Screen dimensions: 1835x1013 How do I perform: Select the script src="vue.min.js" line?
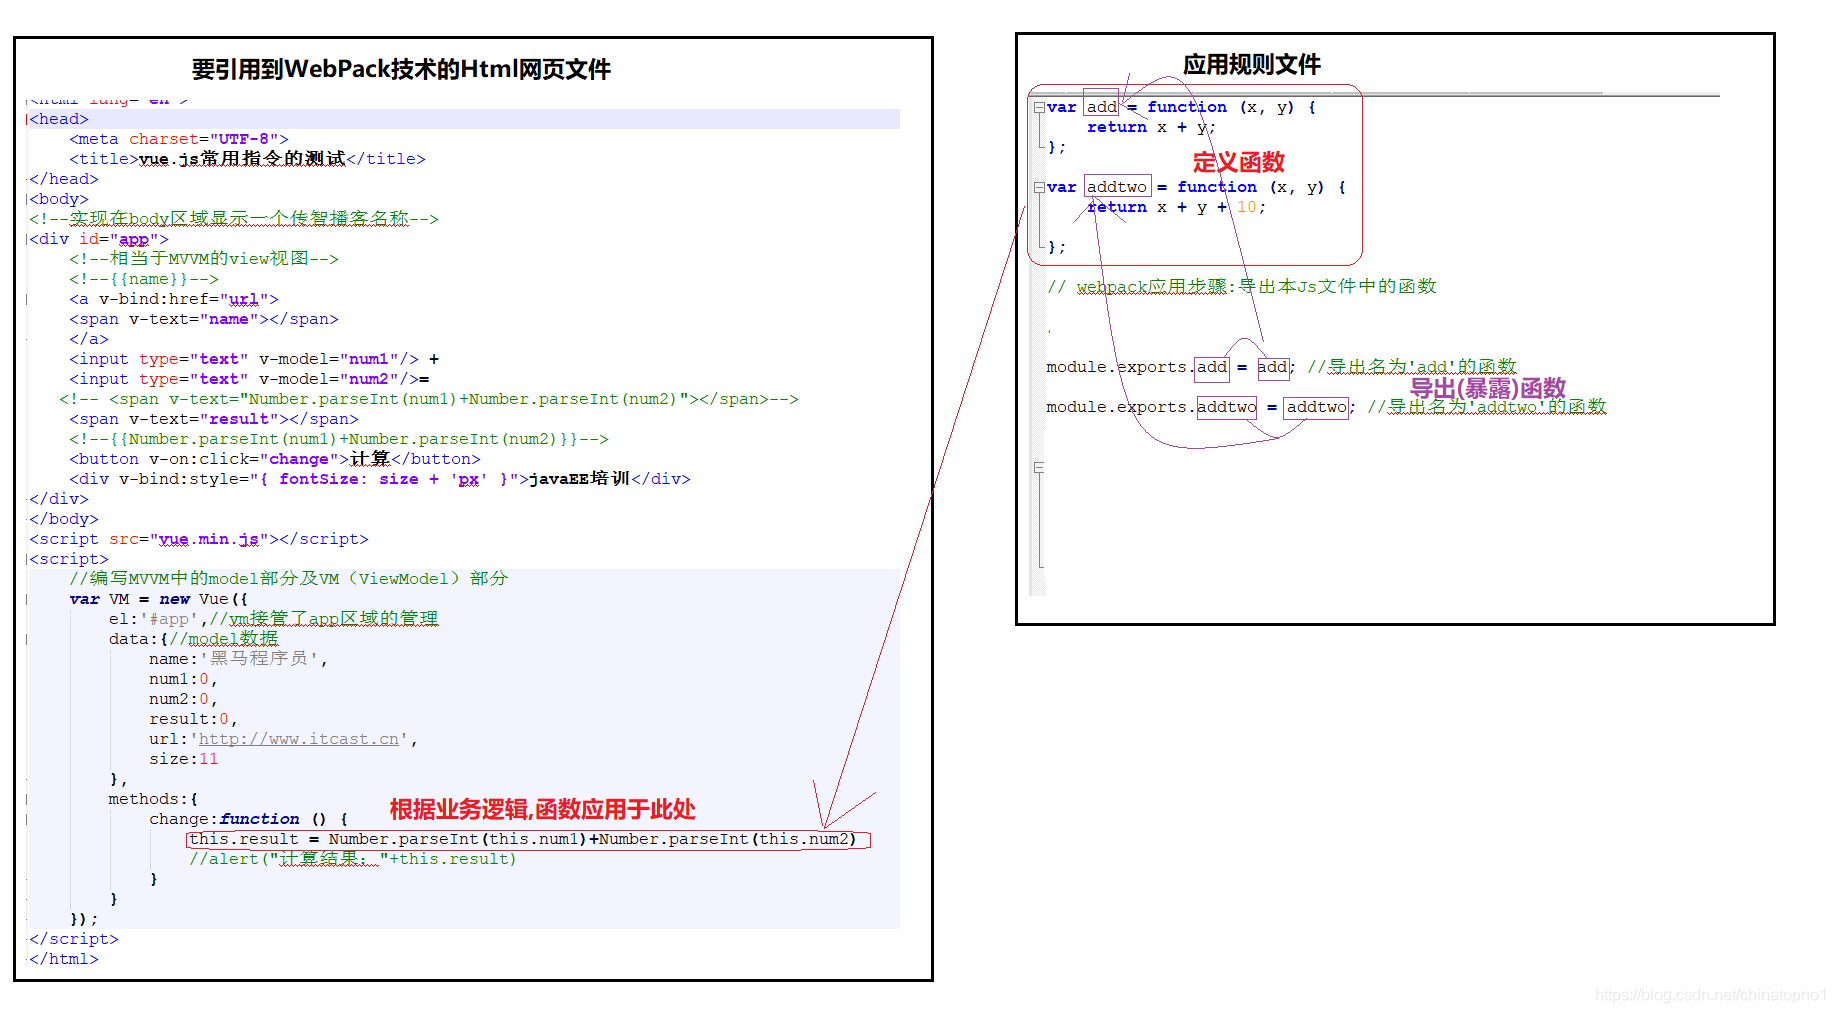[199, 539]
